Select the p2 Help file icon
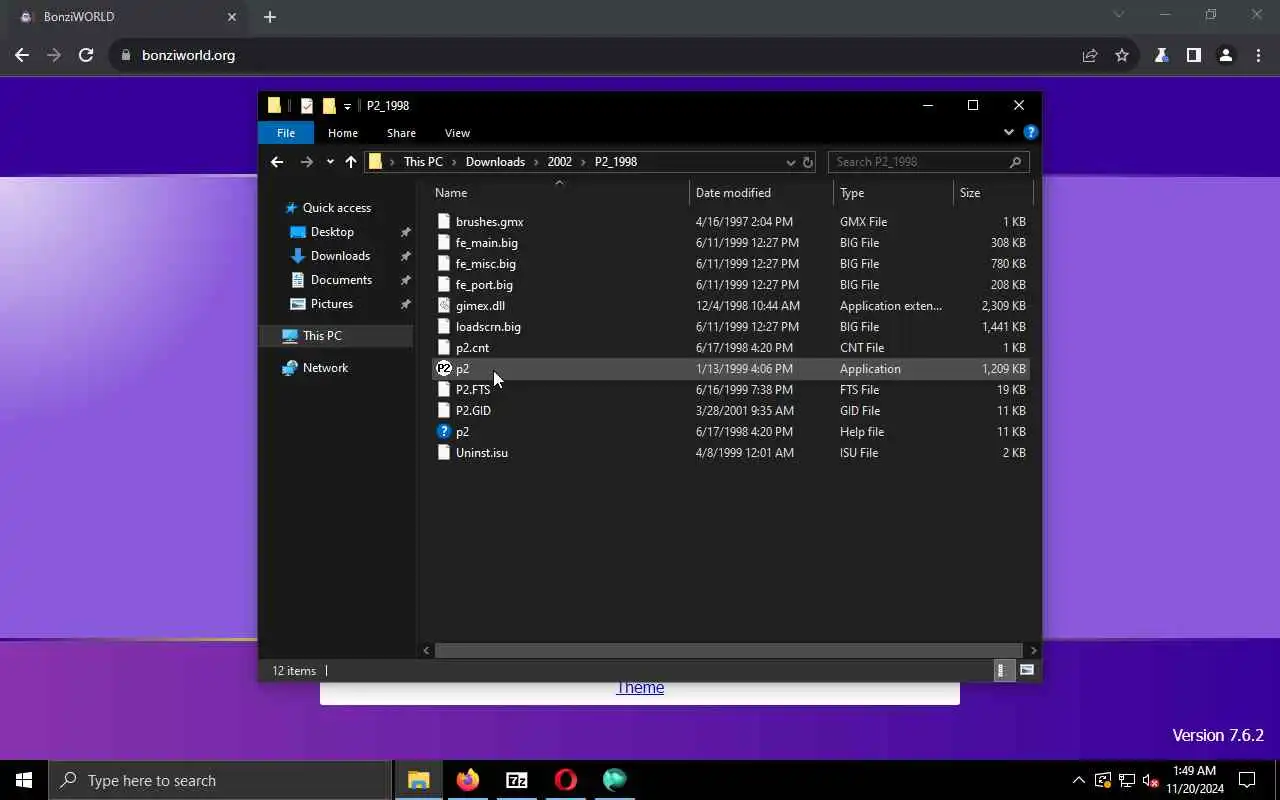The height and width of the screenshot is (800, 1280). 444,432
